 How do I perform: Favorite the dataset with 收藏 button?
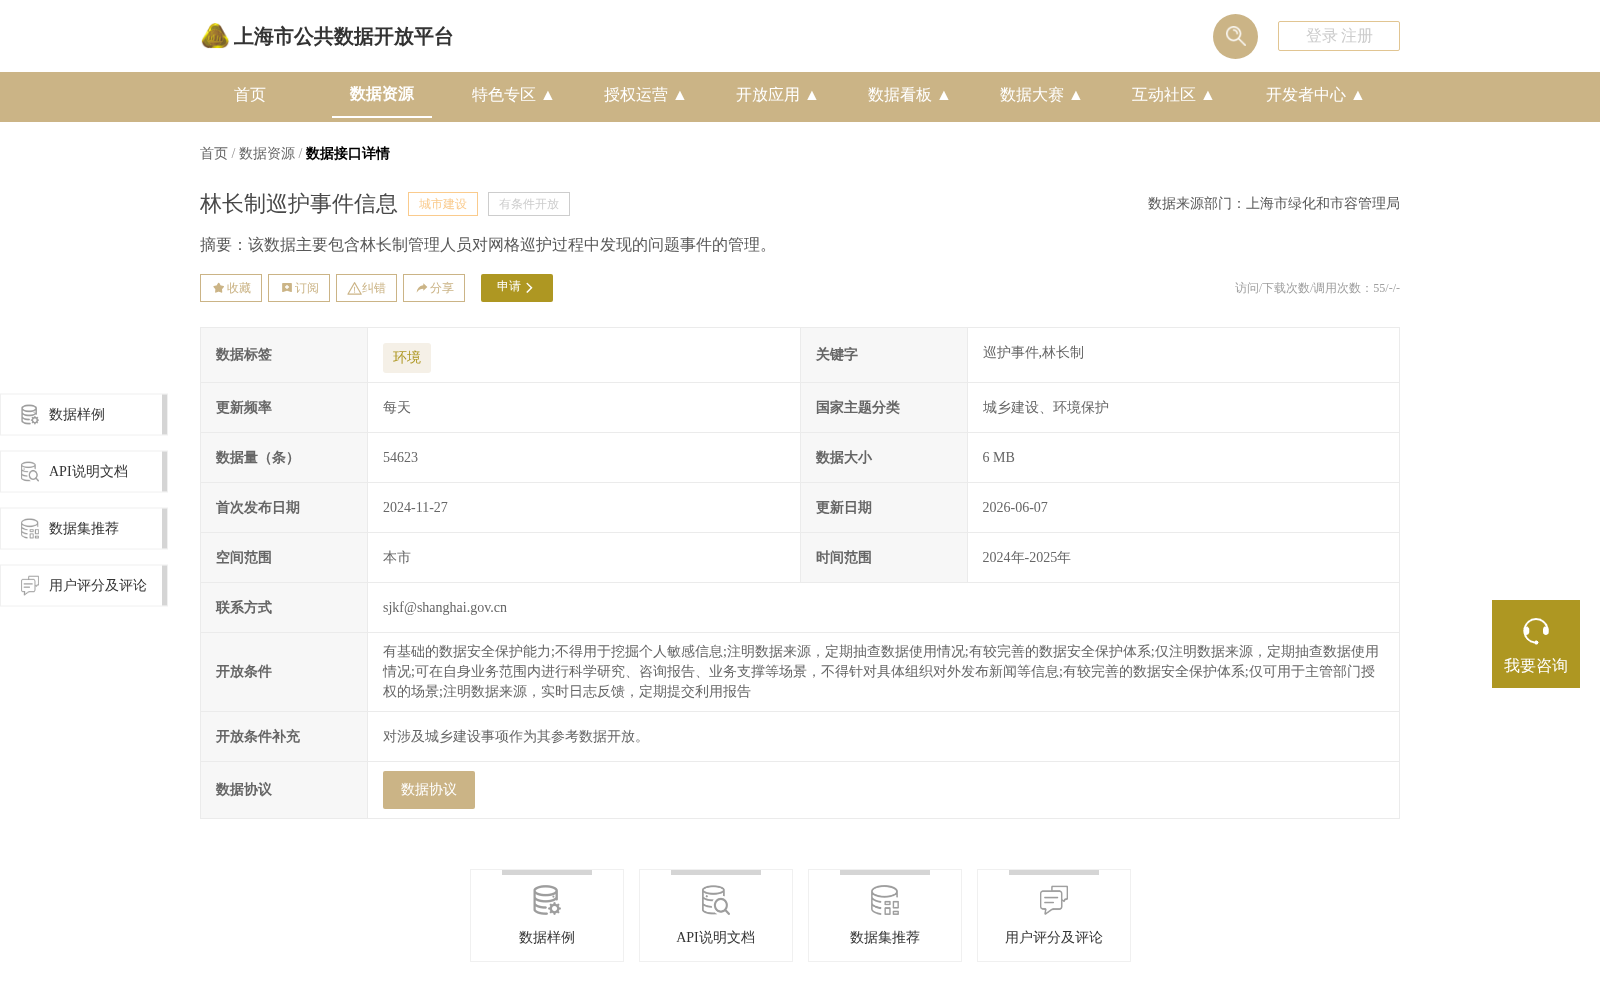click(231, 288)
